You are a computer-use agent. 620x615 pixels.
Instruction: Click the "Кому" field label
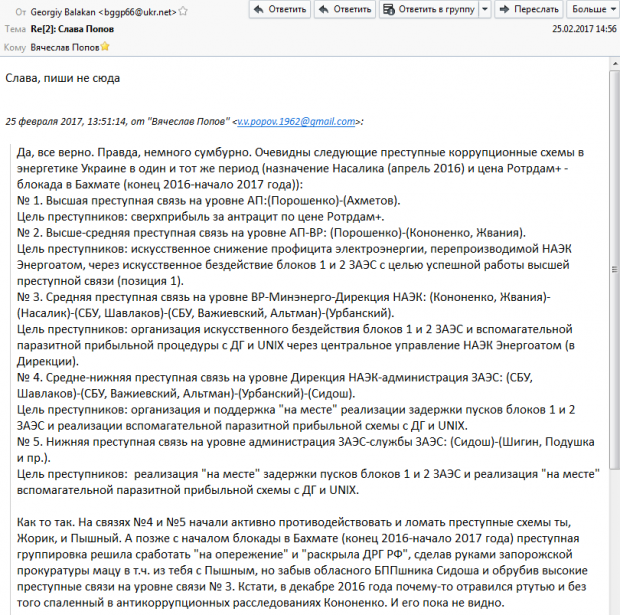click(x=14, y=47)
